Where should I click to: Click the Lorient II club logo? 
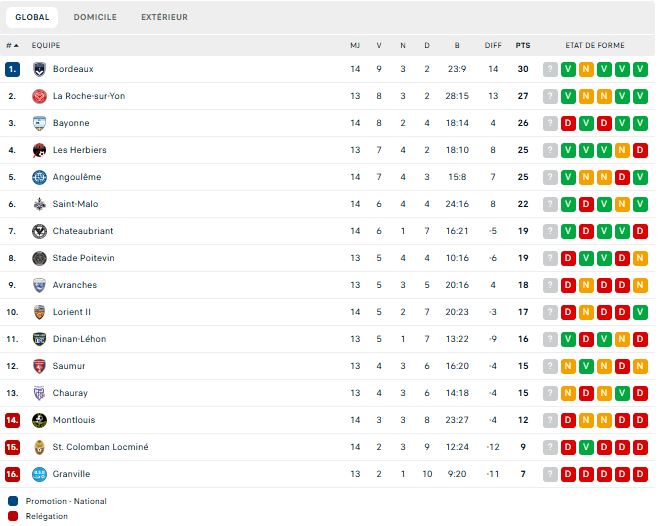[40, 312]
